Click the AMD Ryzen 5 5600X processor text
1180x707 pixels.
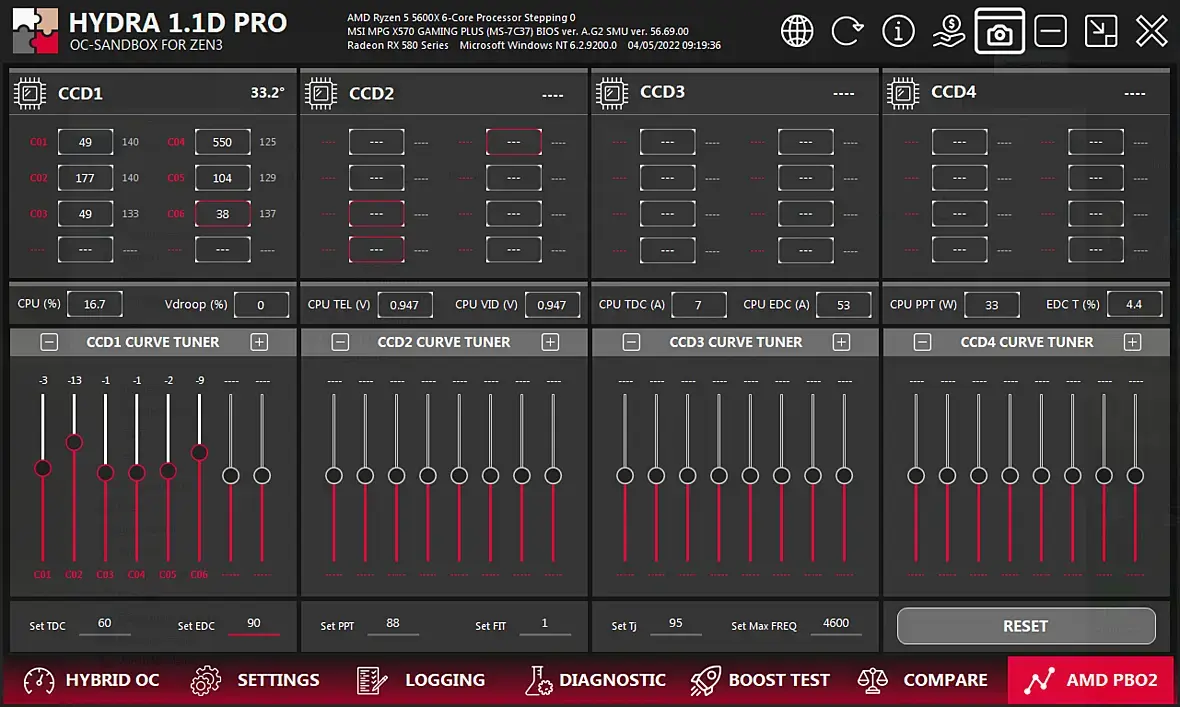pyautogui.click(x=461, y=17)
